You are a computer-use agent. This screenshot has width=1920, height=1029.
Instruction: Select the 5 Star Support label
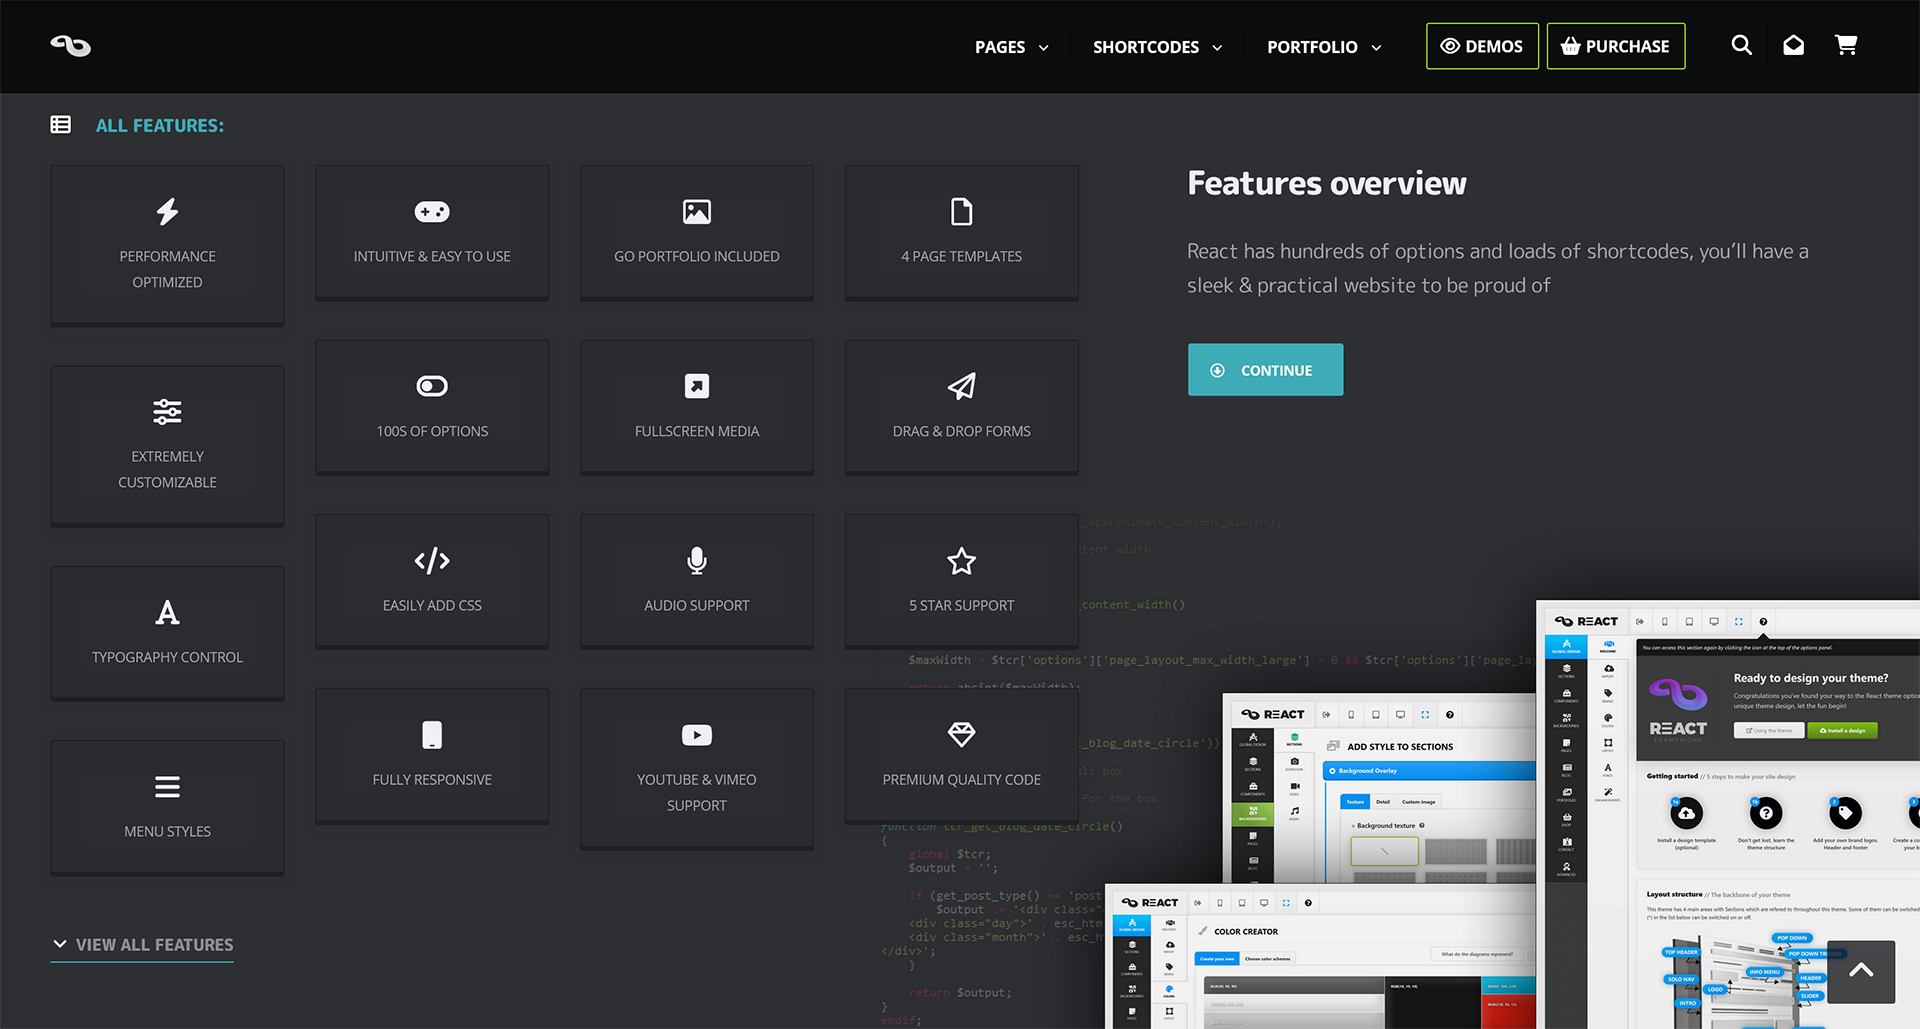[961, 605]
